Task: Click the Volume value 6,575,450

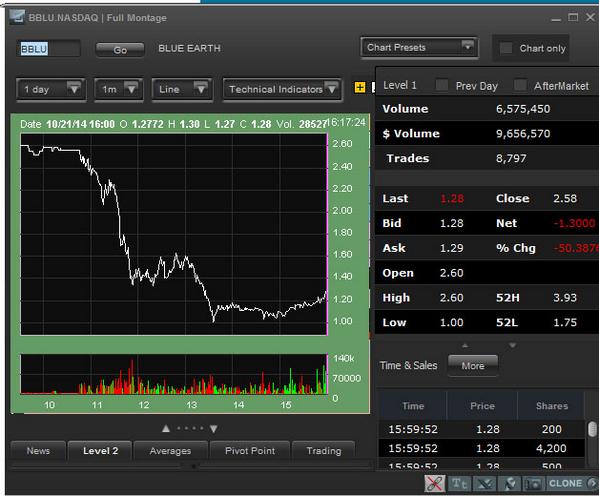Action: (523, 109)
